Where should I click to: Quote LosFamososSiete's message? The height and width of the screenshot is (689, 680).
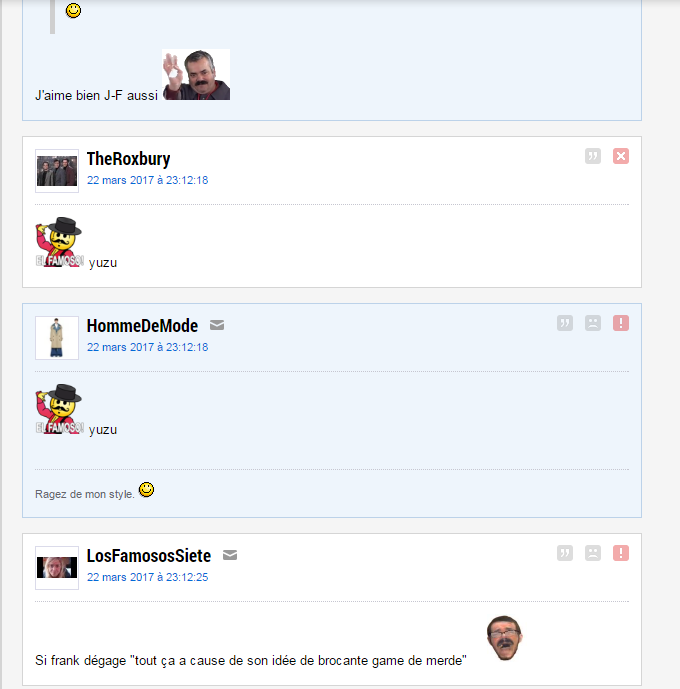pyautogui.click(x=564, y=553)
